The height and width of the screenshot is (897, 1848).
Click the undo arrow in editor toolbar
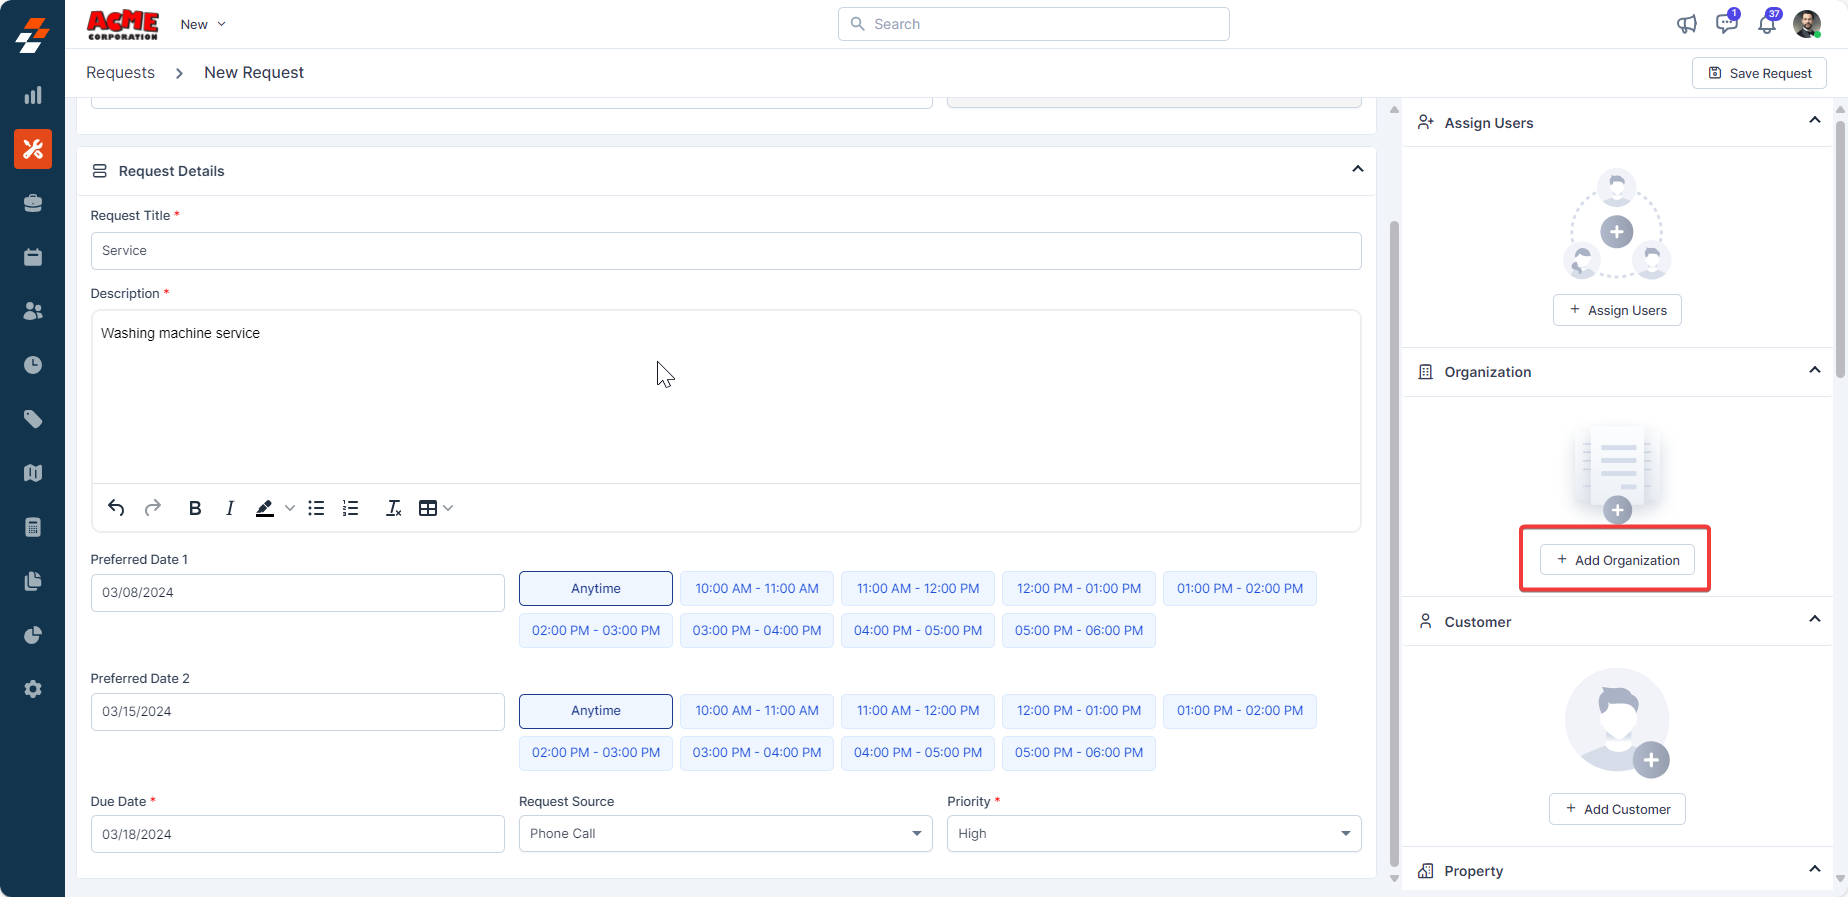point(116,508)
